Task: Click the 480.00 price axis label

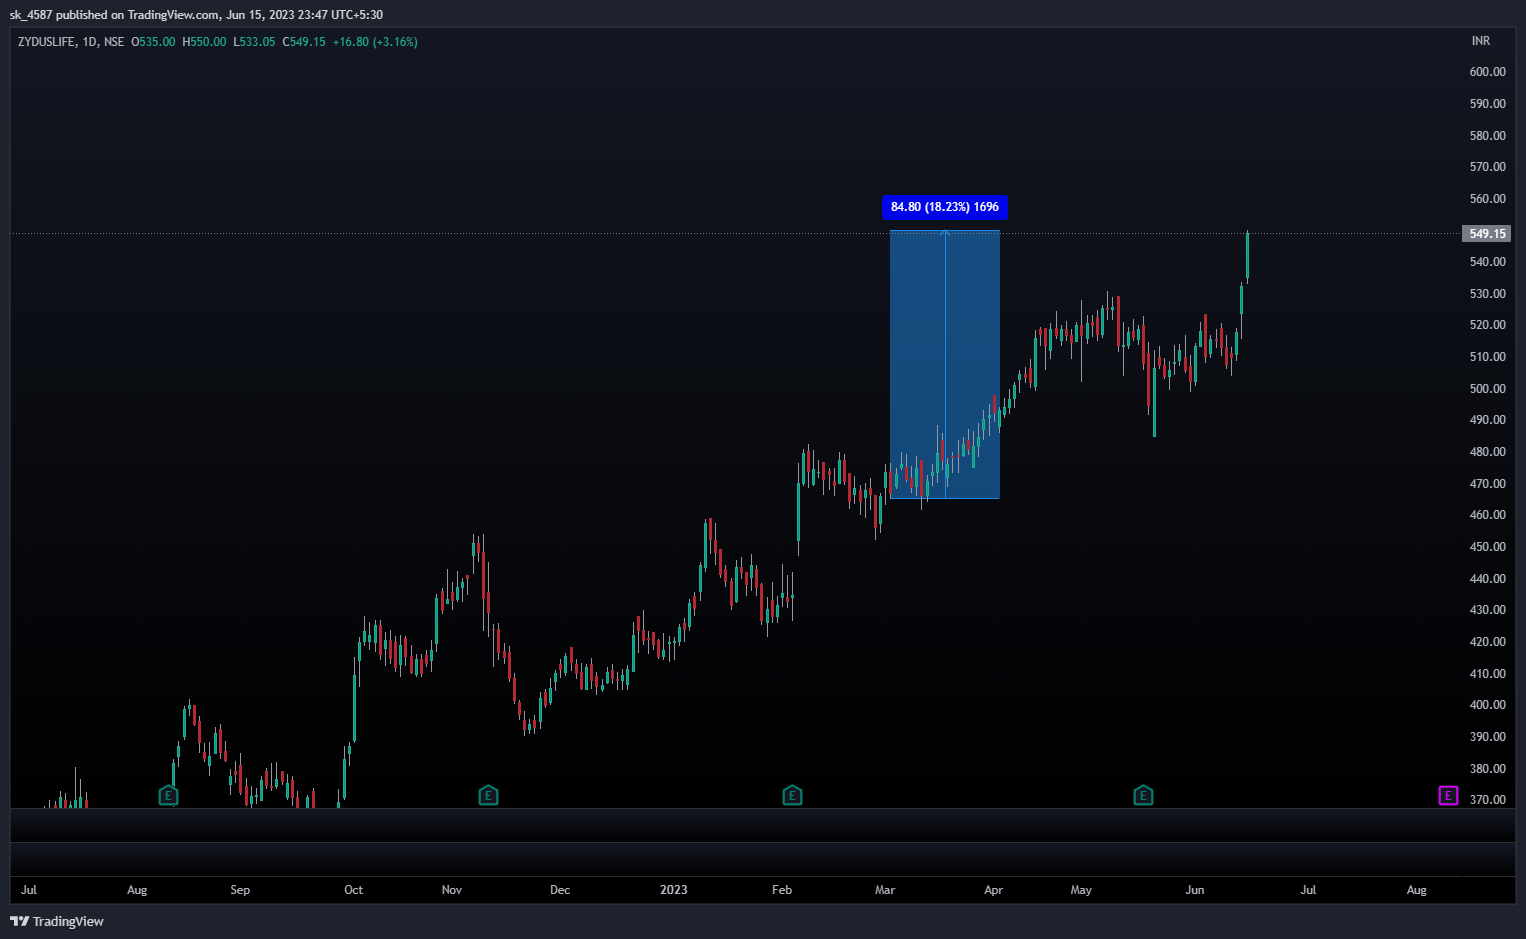Action: (x=1487, y=452)
